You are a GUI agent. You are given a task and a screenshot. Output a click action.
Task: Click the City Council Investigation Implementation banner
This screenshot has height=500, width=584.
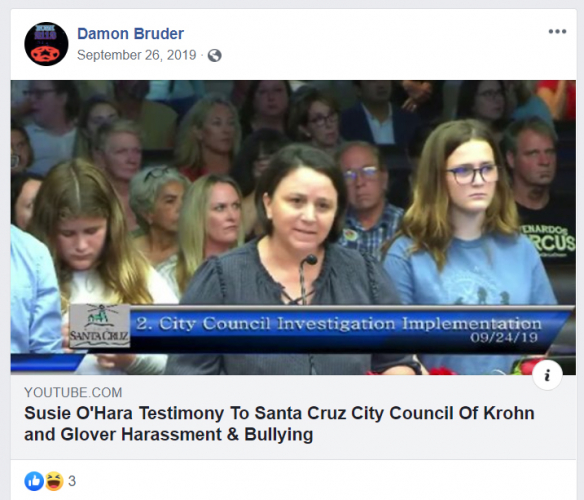click(338, 323)
